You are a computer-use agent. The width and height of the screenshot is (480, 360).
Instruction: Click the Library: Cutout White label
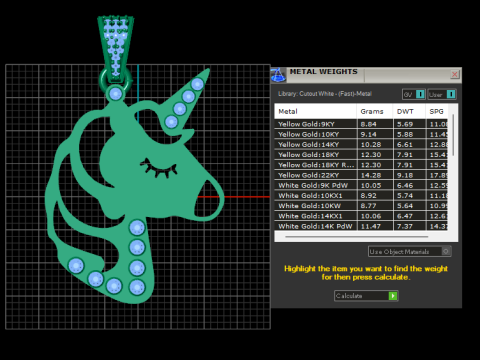325,94
